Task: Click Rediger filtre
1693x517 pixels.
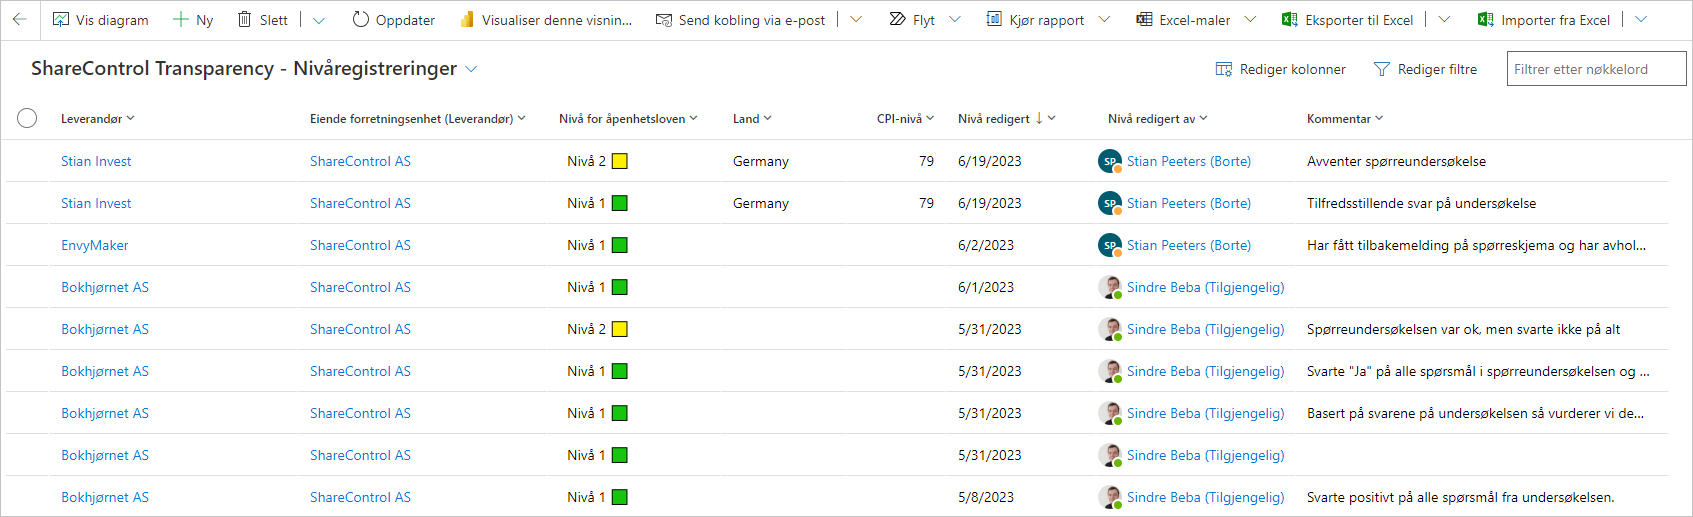Action: click(x=1425, y=69)
